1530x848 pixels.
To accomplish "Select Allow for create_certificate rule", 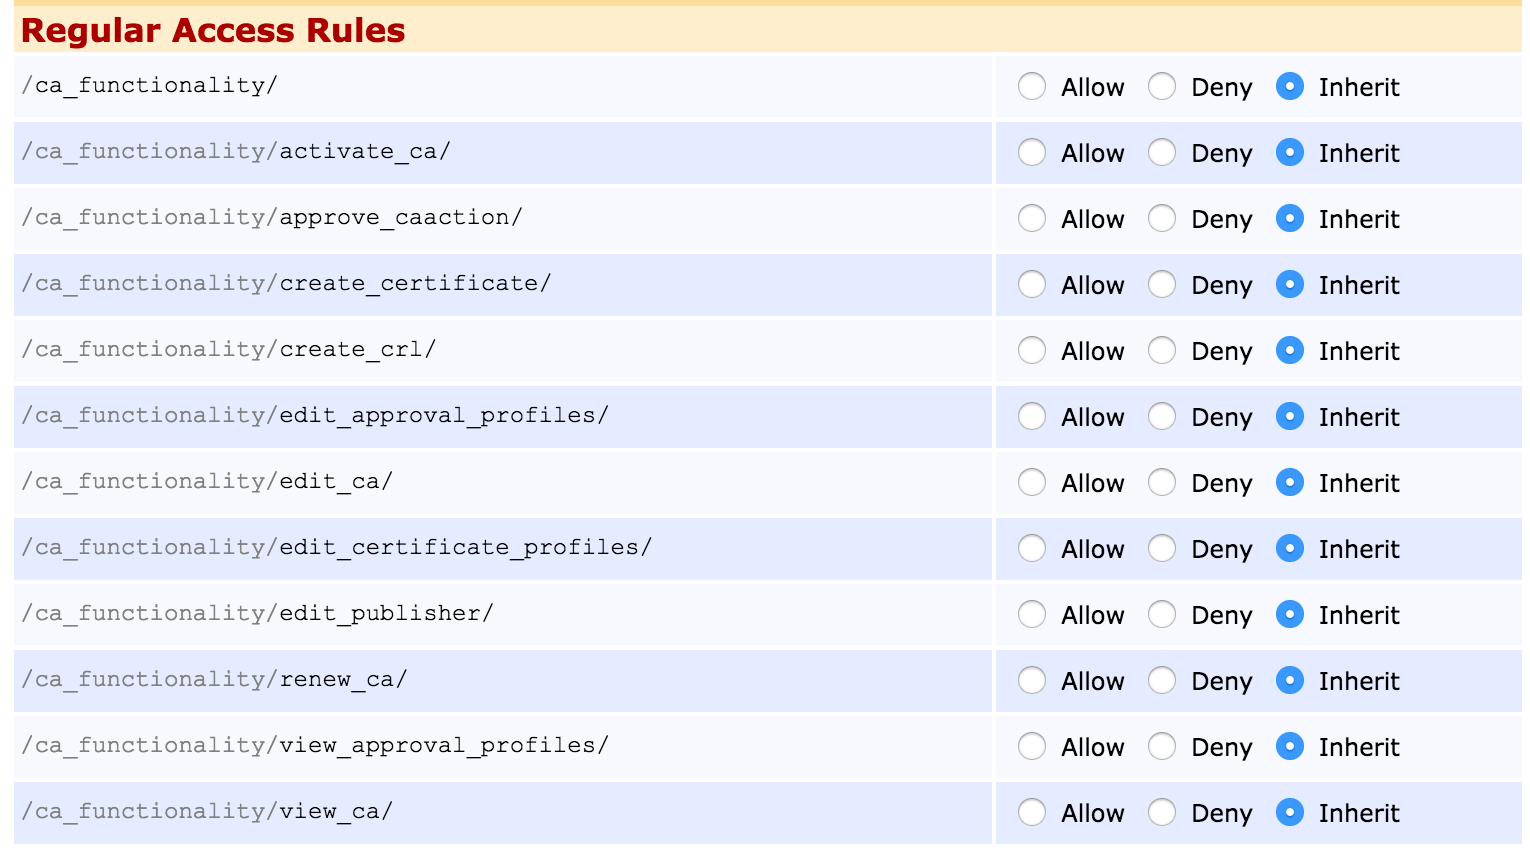I will pos(1032,285).
